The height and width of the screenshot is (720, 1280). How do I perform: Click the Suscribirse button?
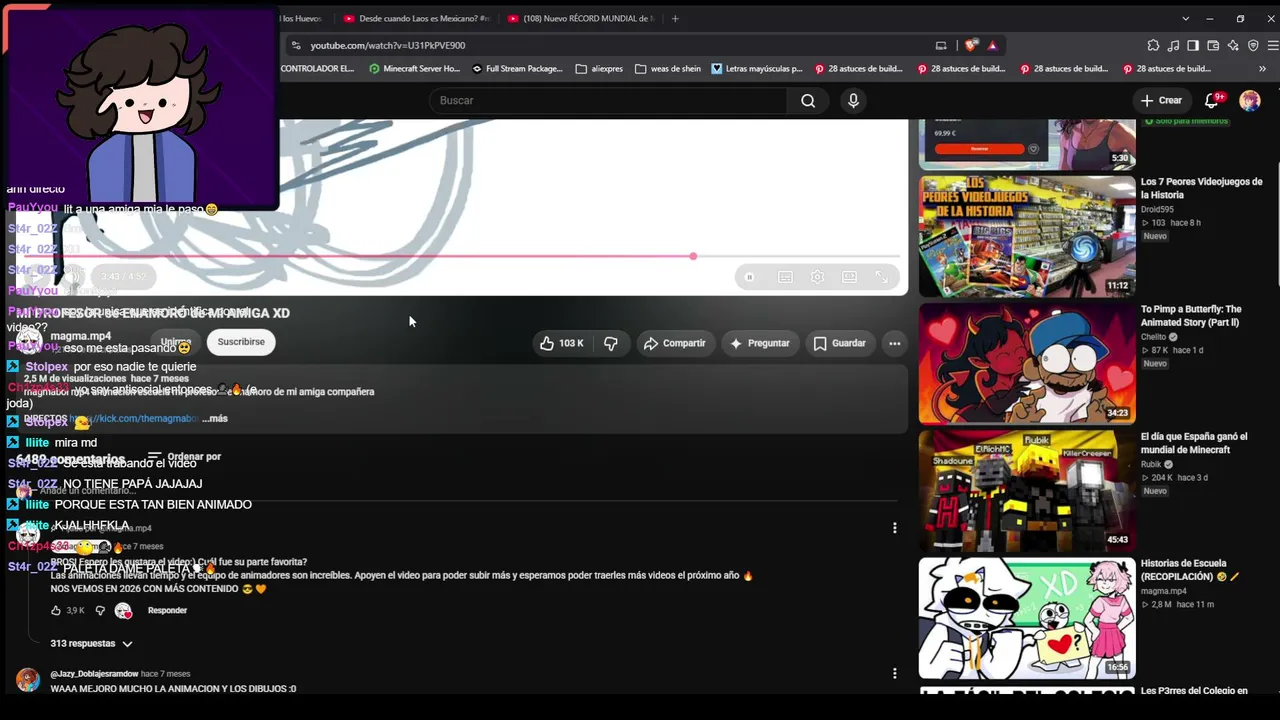tap(241, 342)
